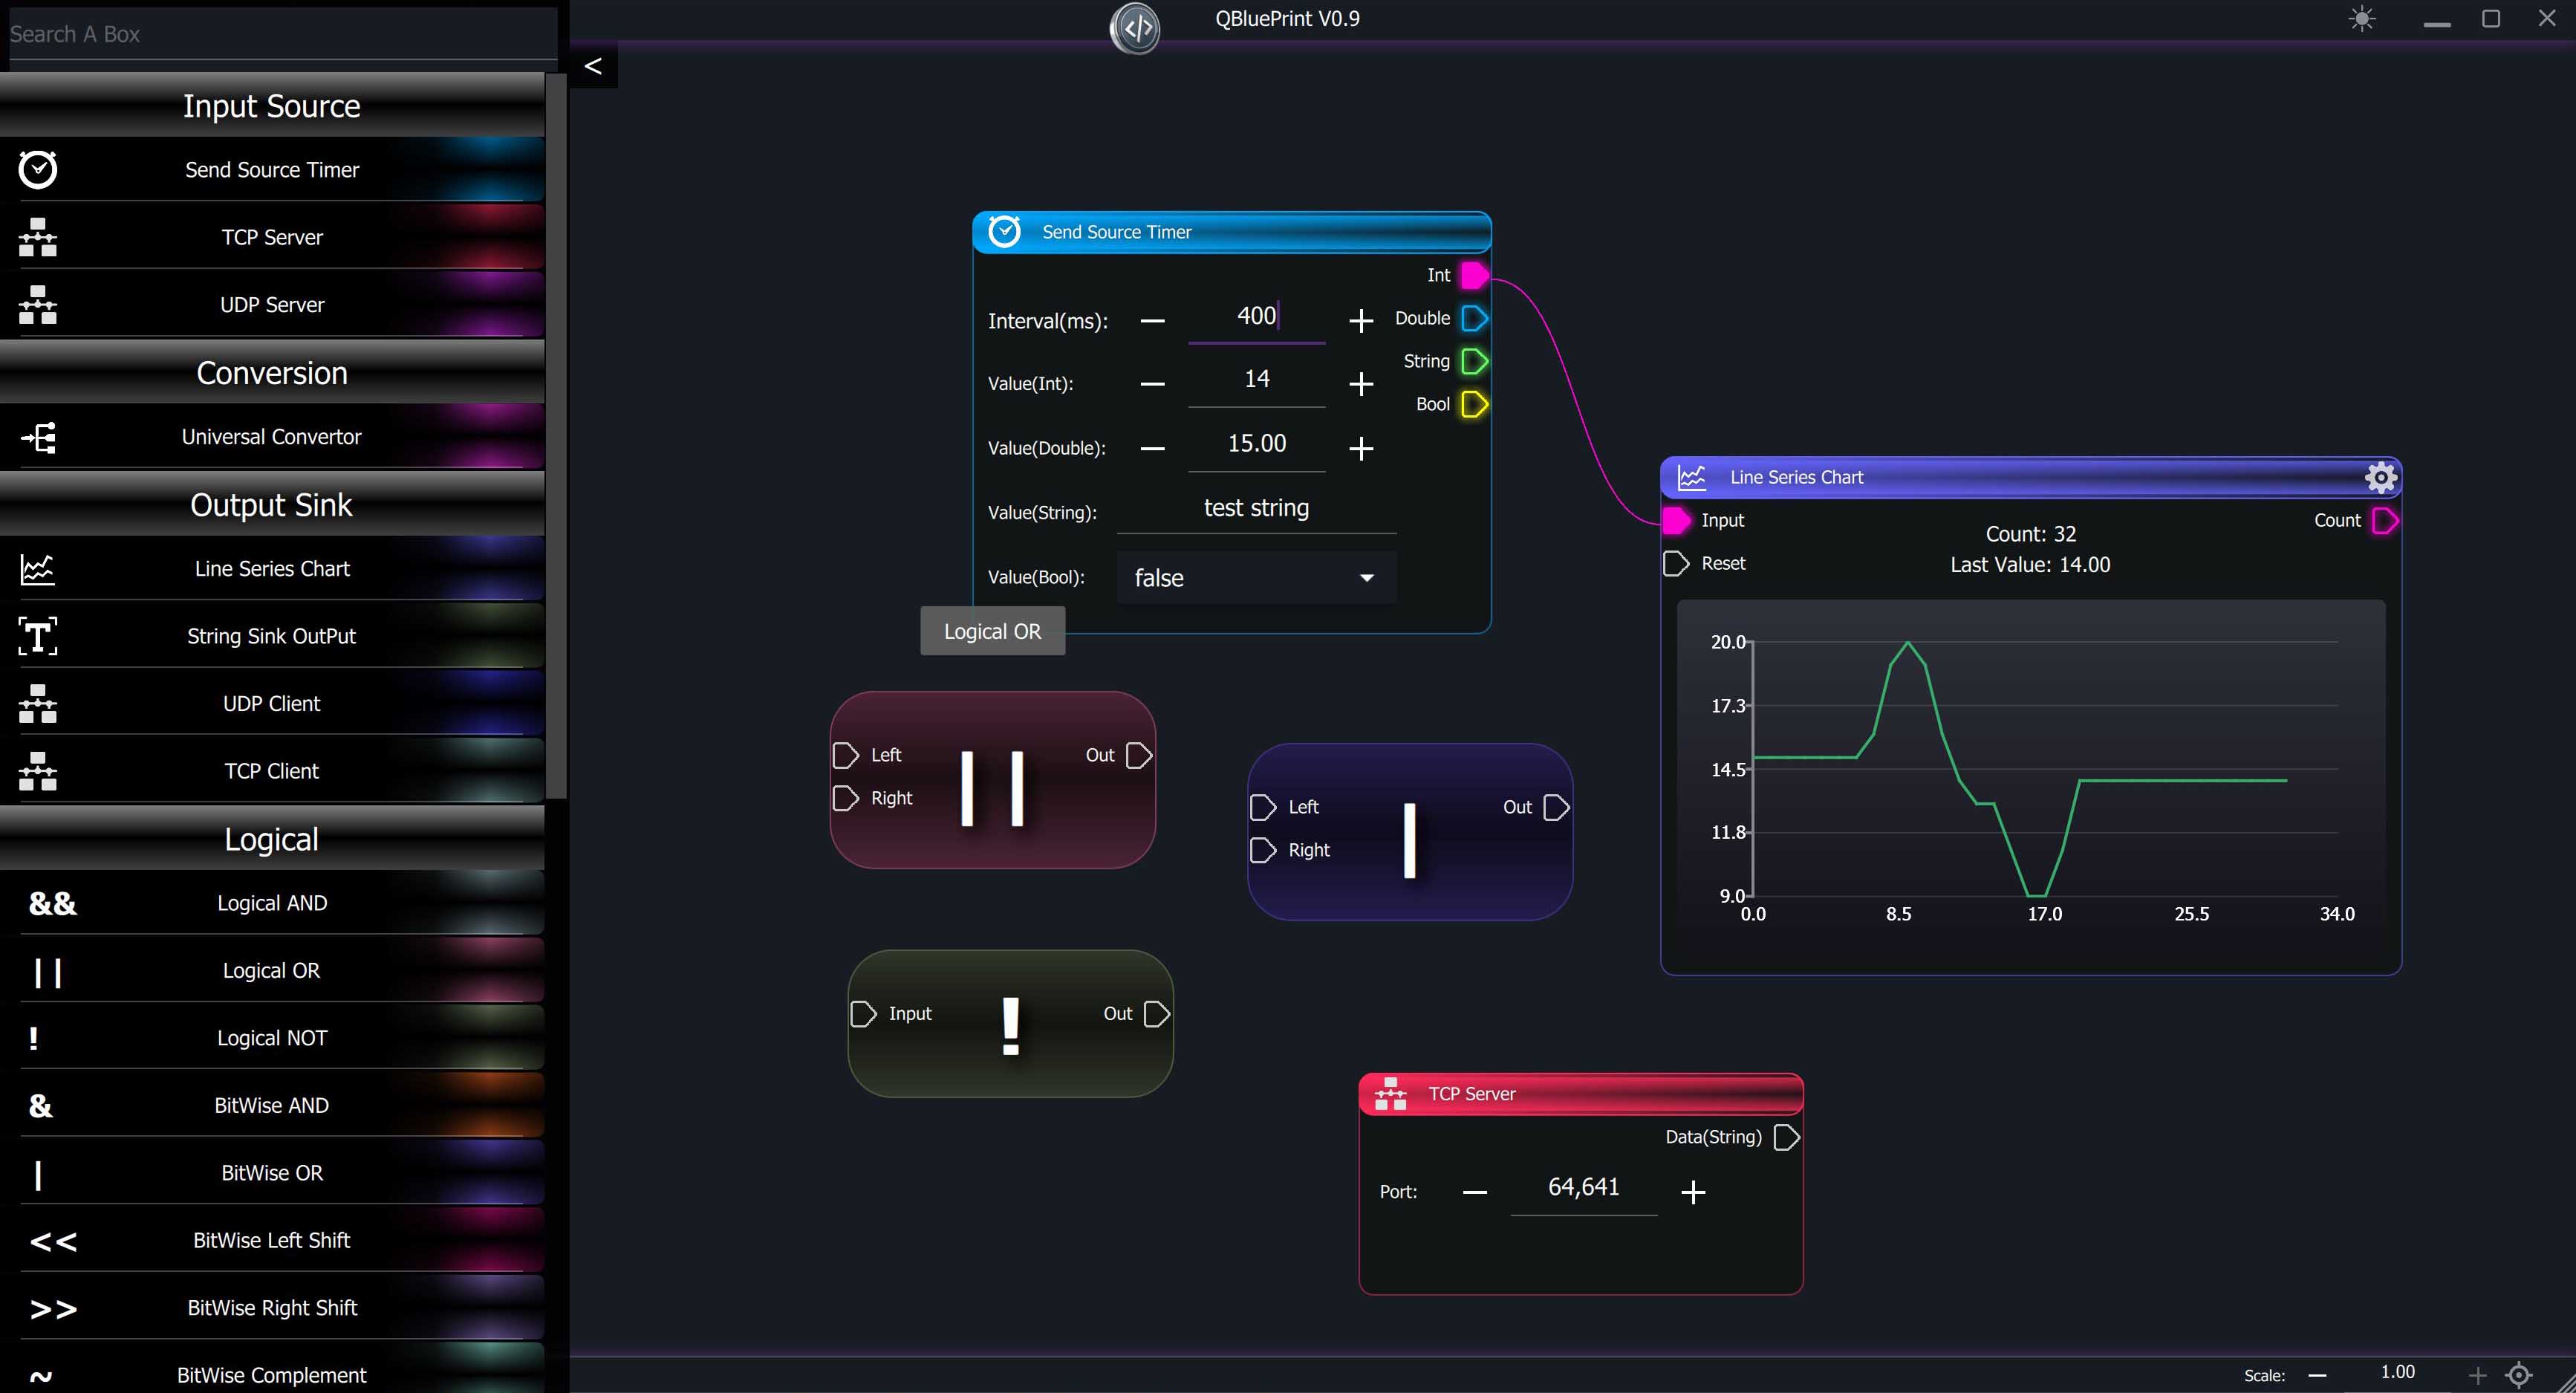Click the String Sink OutPut text icon
Screen dimensions: 2576x1393
(x=38, y=636)
